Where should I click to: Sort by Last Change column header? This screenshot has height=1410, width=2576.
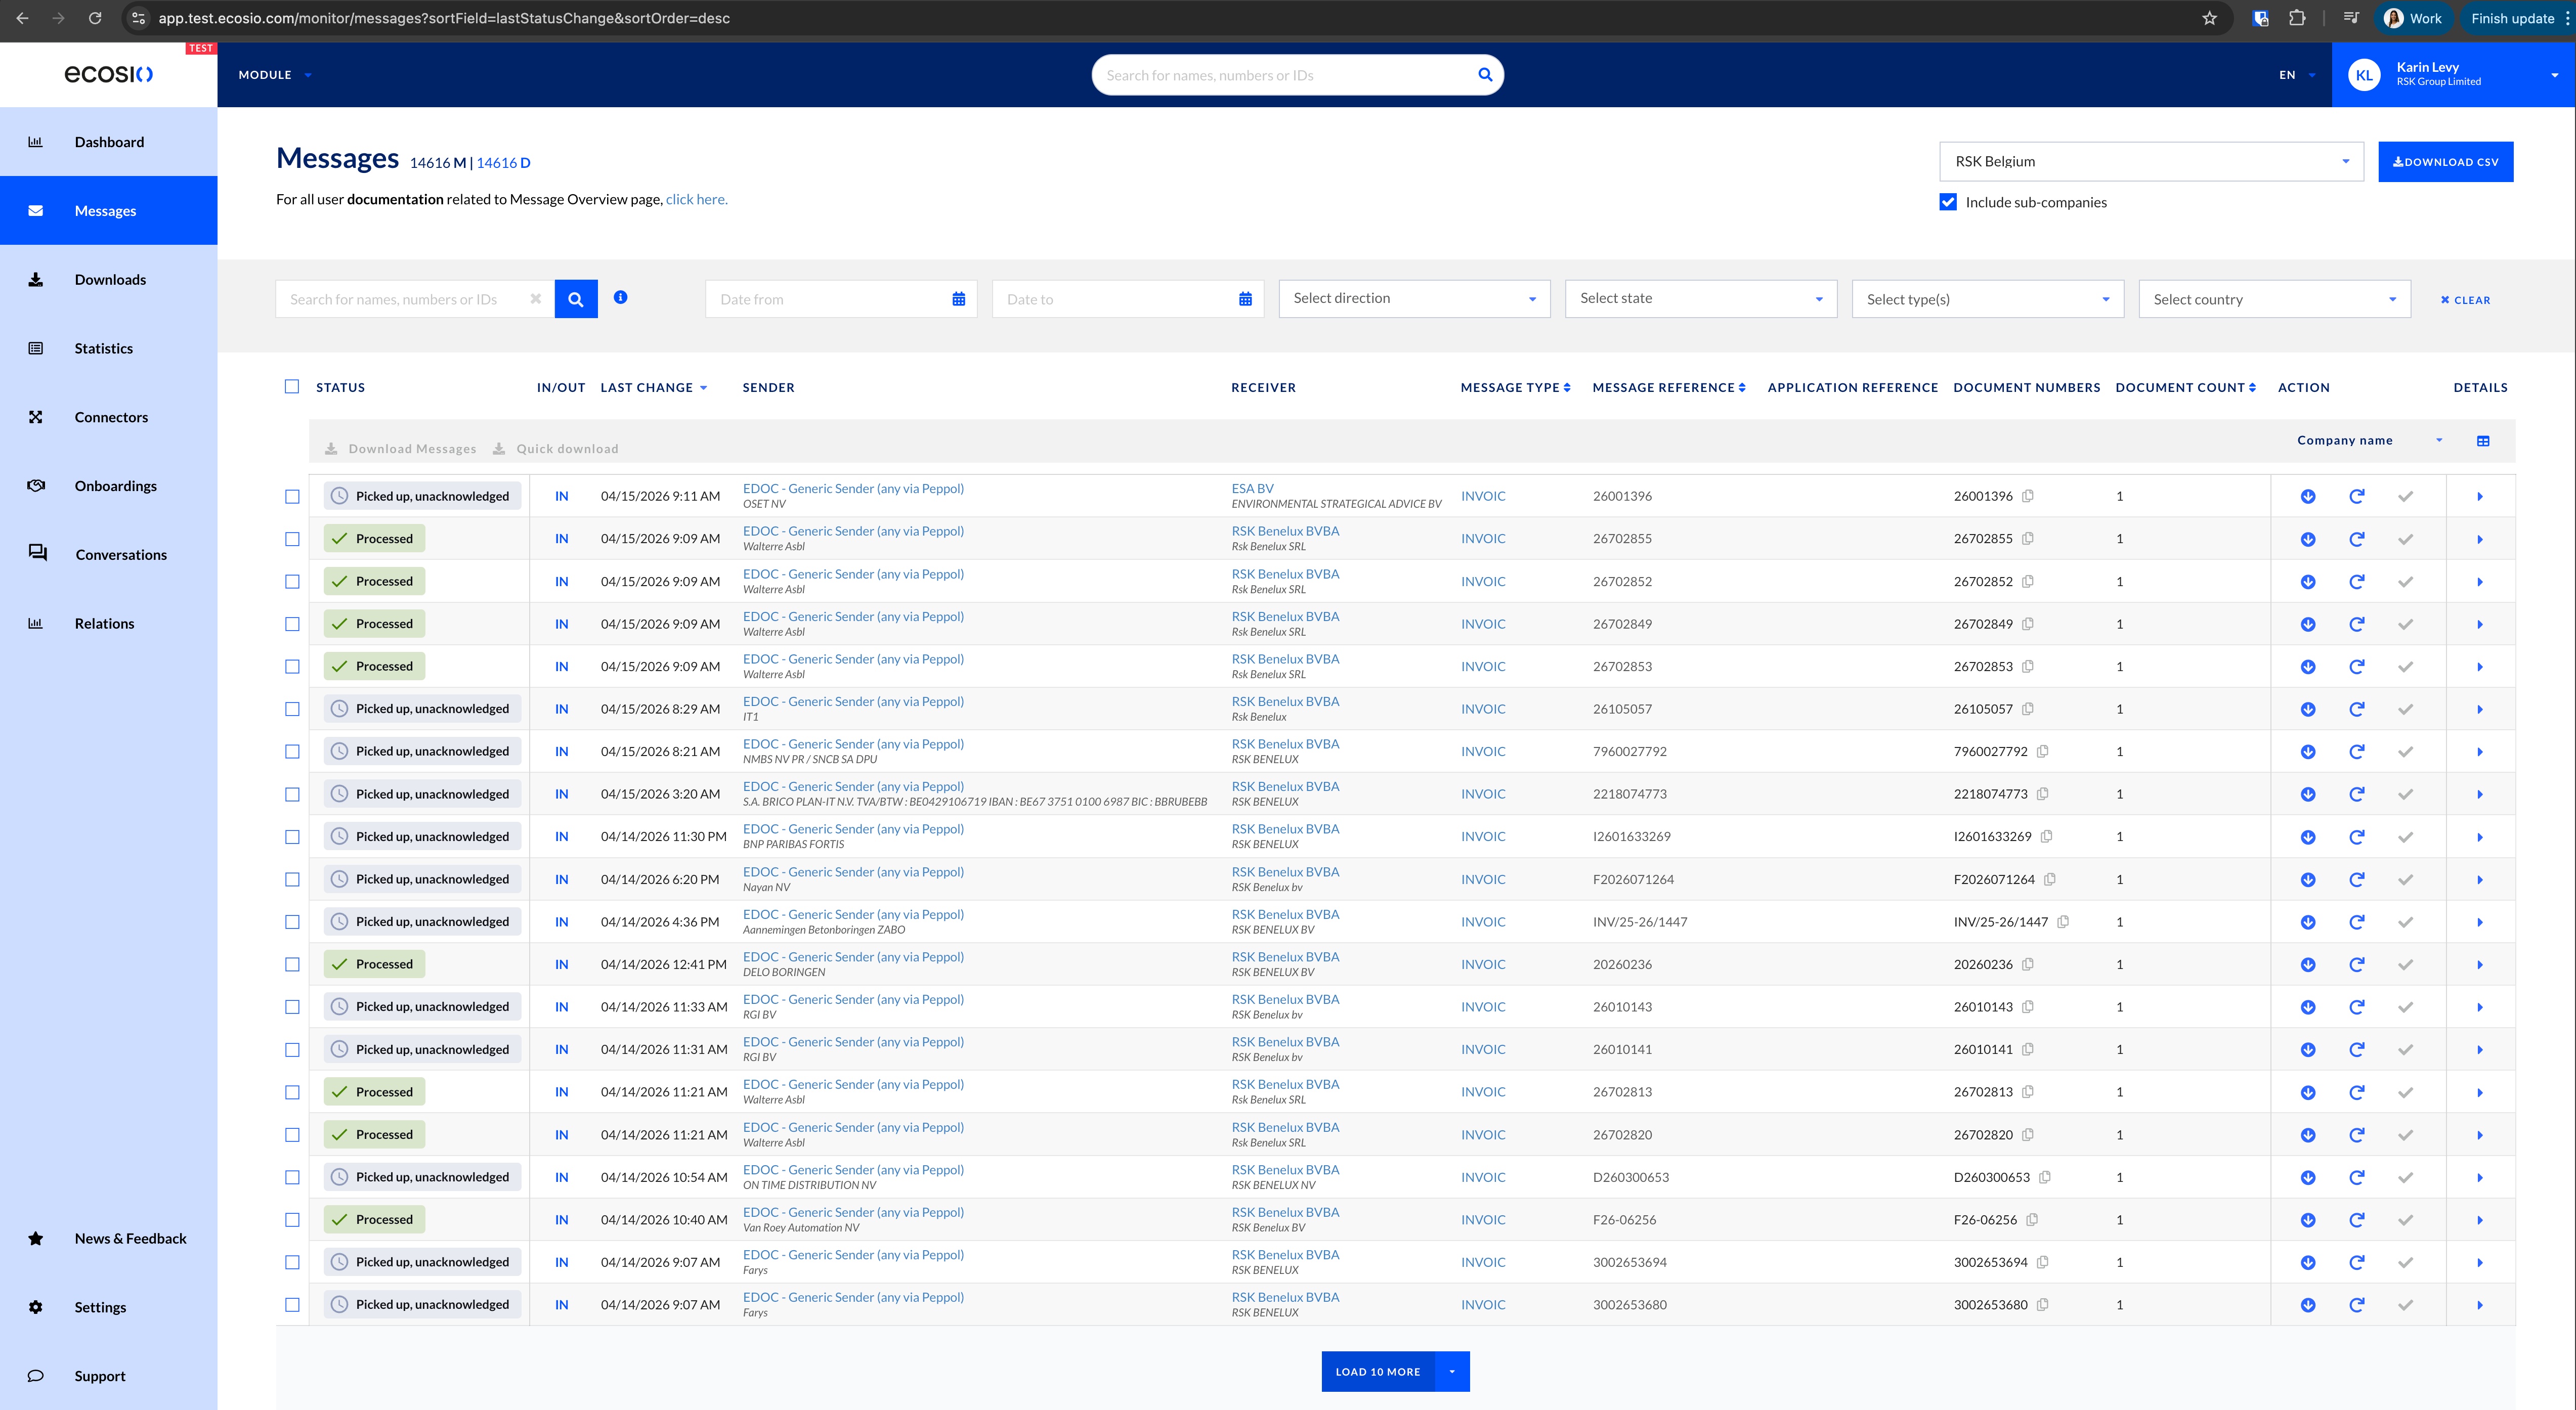click(x=654, y=387)
